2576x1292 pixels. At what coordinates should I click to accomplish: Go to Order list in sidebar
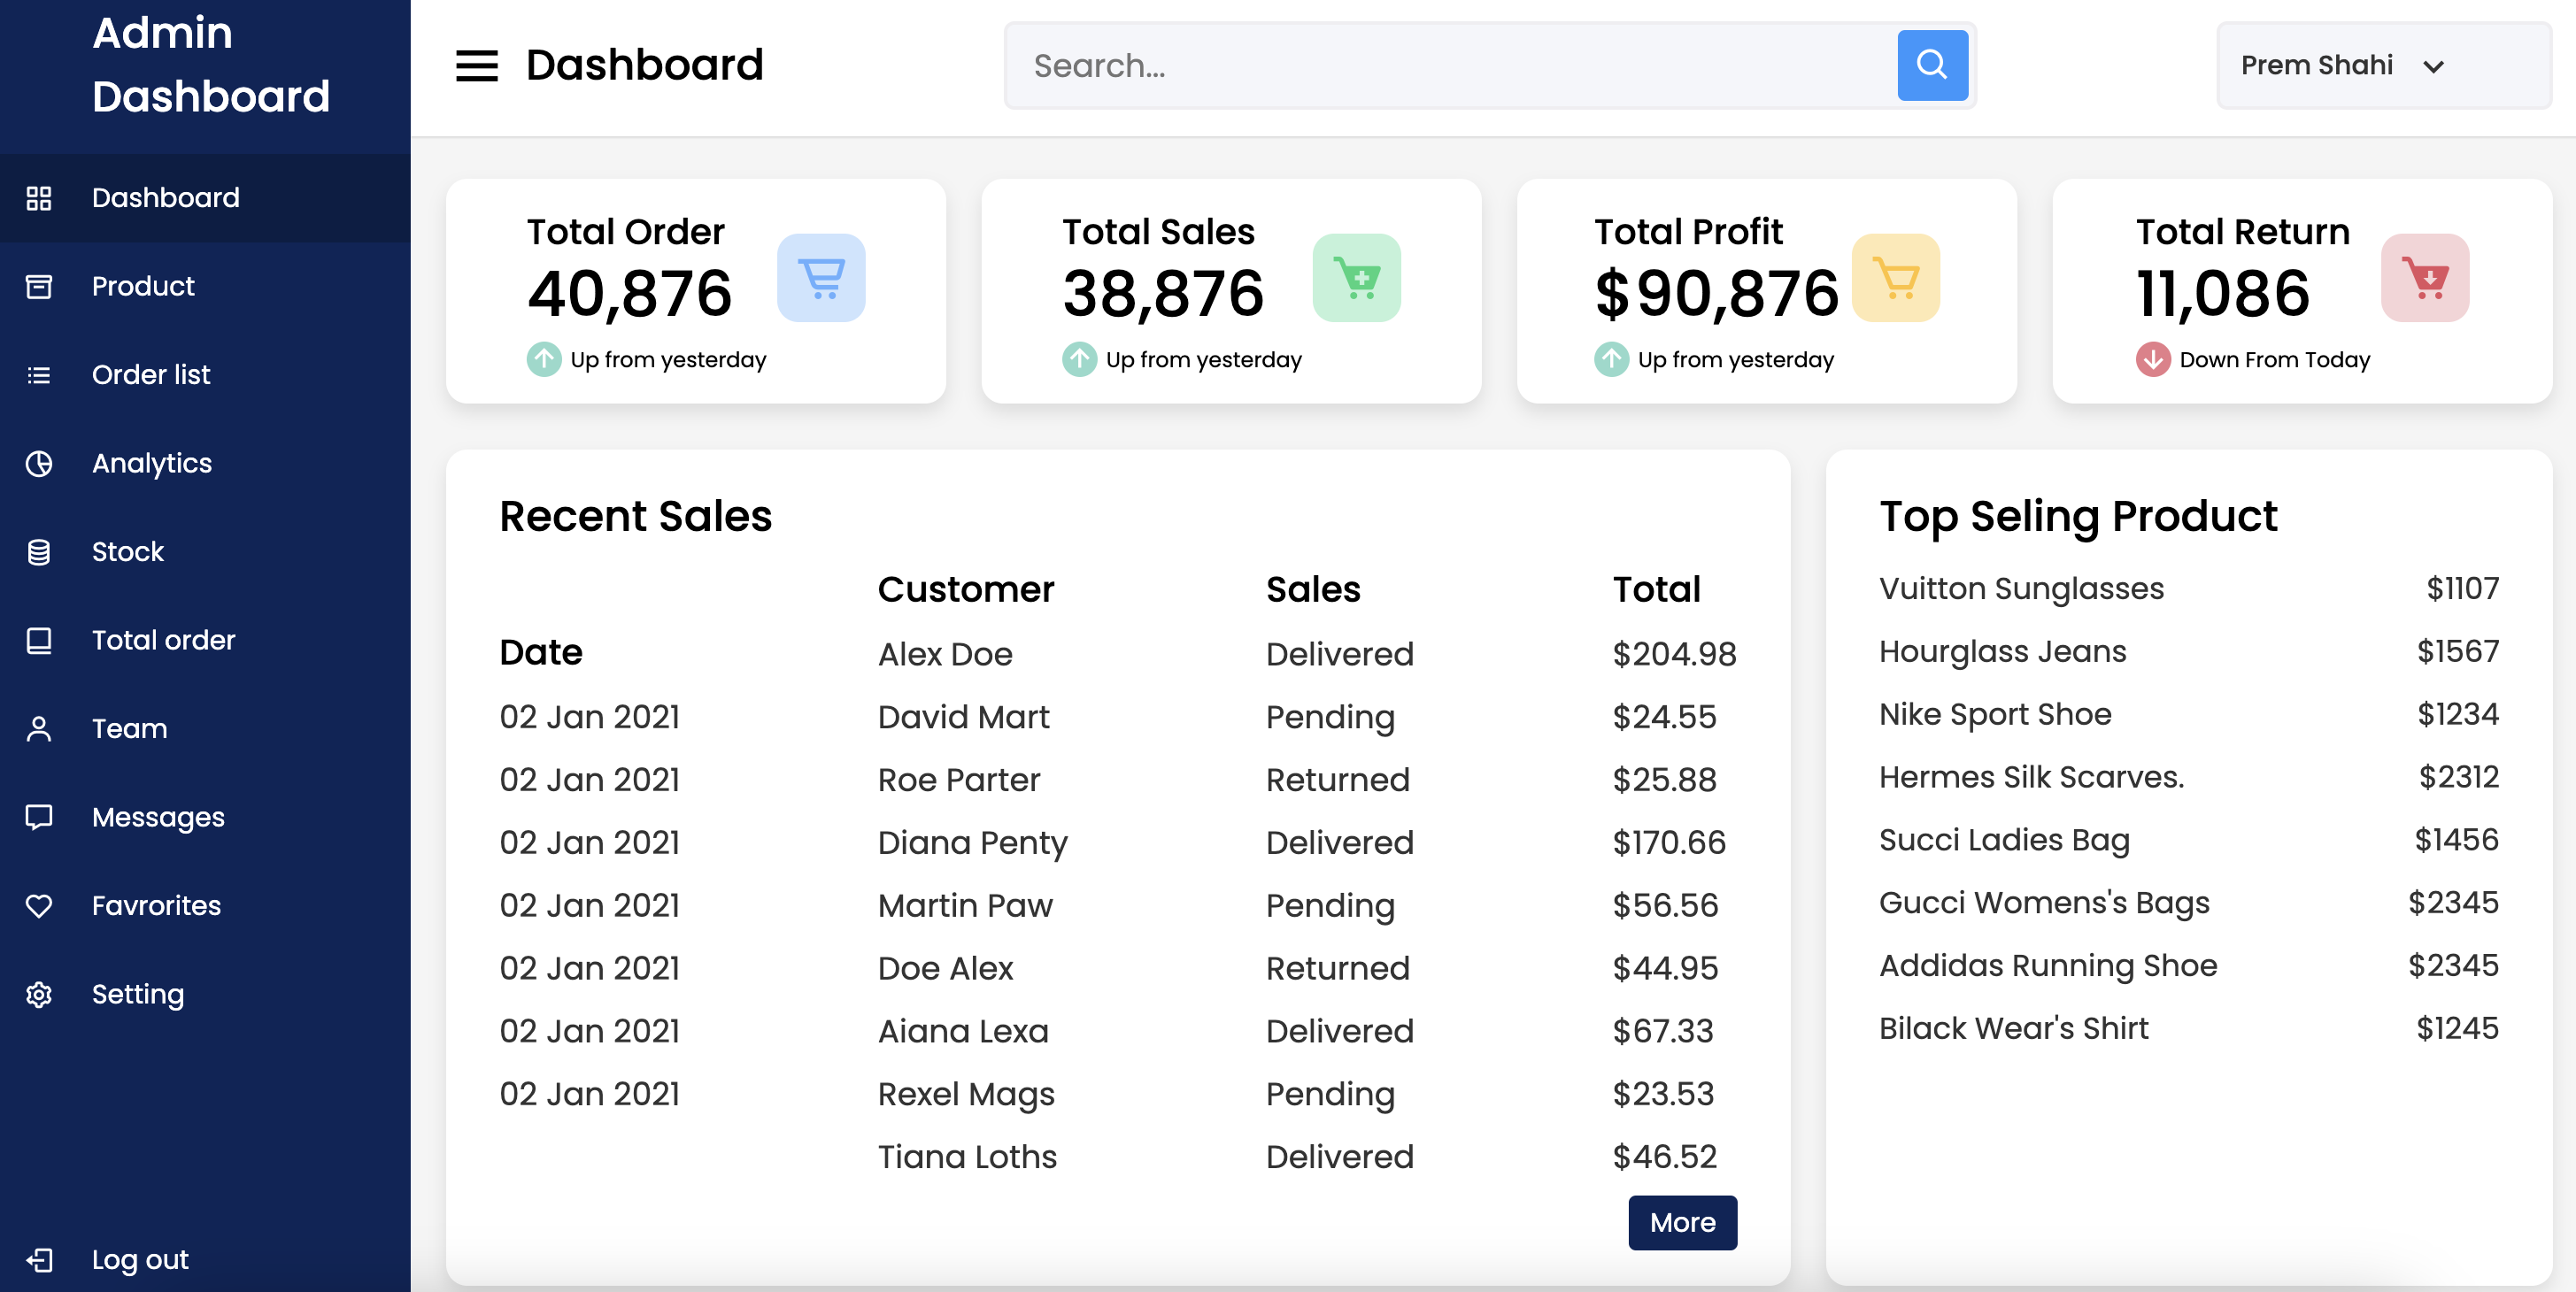pos(151,375)
